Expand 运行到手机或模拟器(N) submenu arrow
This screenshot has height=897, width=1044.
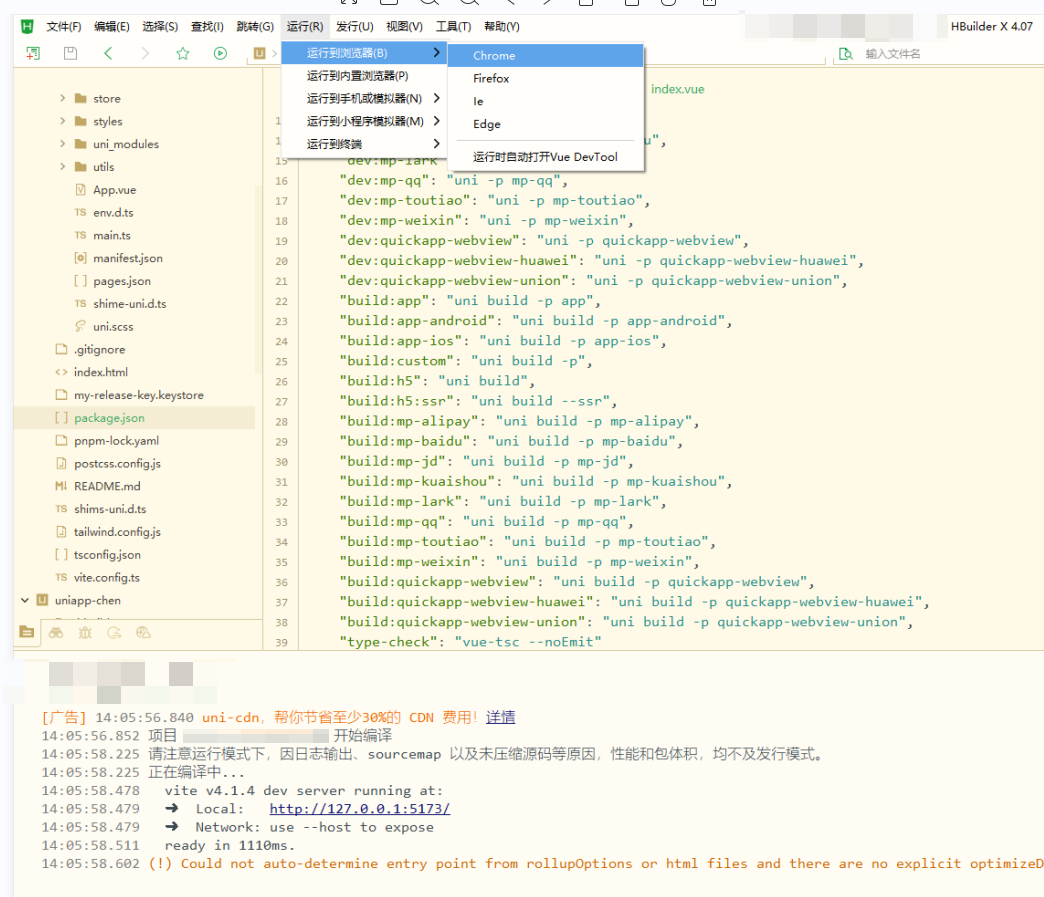pos(436,99)
